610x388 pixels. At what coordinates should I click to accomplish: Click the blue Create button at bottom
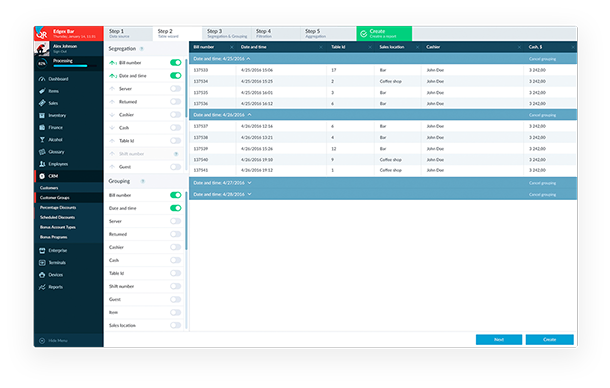(549, 340)
